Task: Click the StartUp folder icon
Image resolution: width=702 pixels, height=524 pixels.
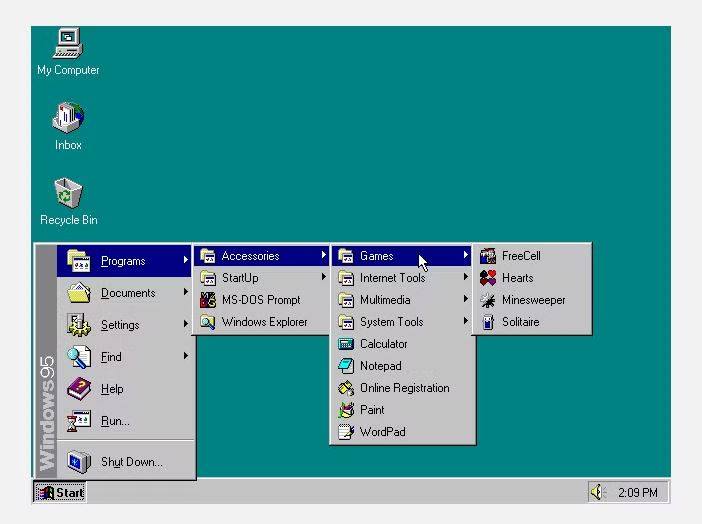Action: pos(208,278)
